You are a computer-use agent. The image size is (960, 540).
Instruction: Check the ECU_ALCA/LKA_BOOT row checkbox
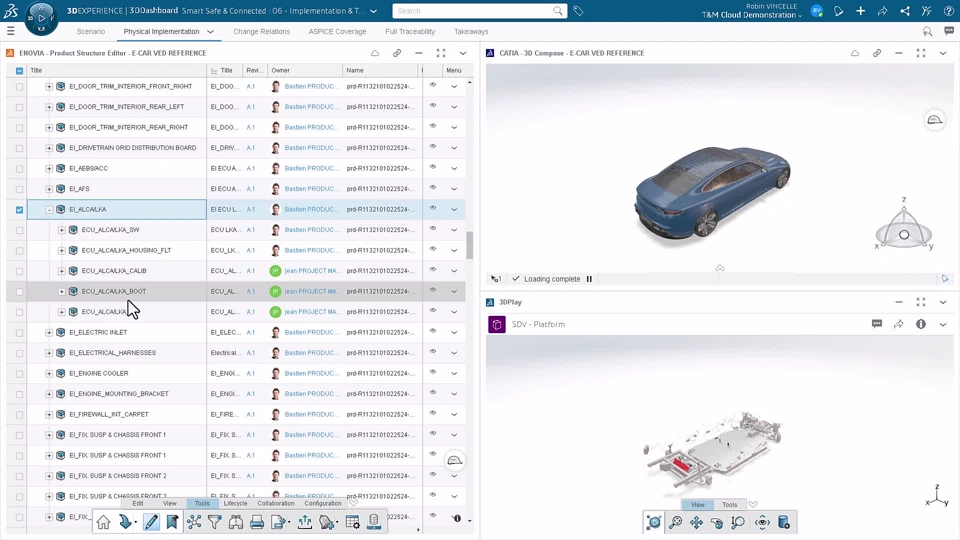tap(20, 291)
